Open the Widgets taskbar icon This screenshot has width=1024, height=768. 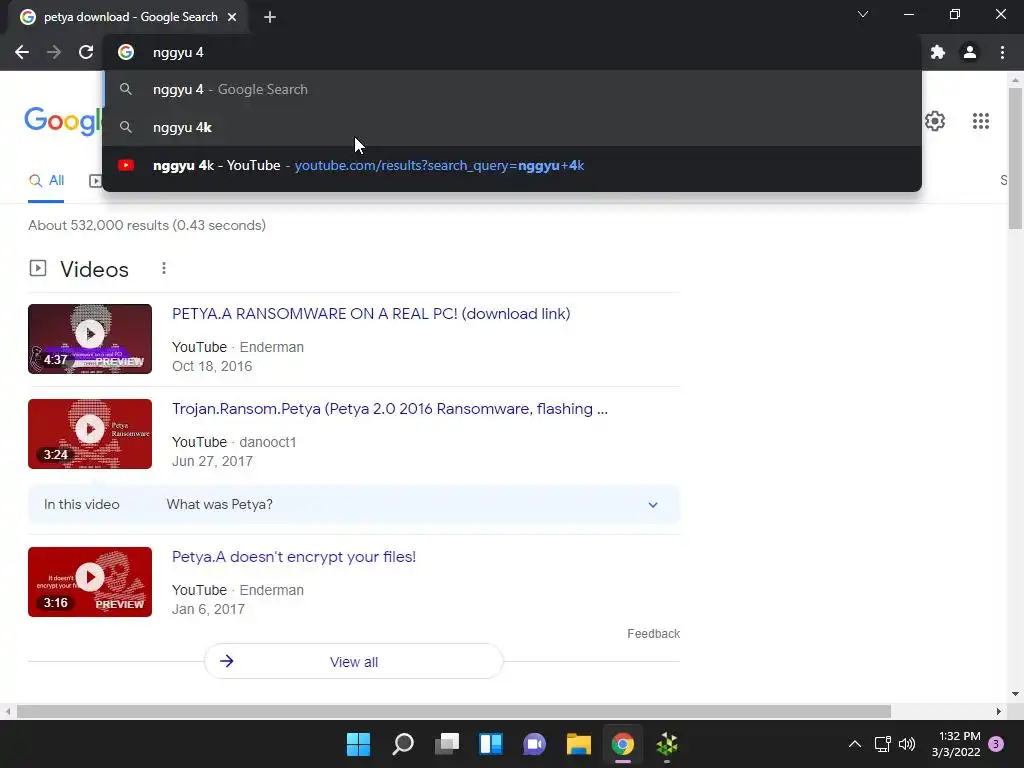(490, 744)
